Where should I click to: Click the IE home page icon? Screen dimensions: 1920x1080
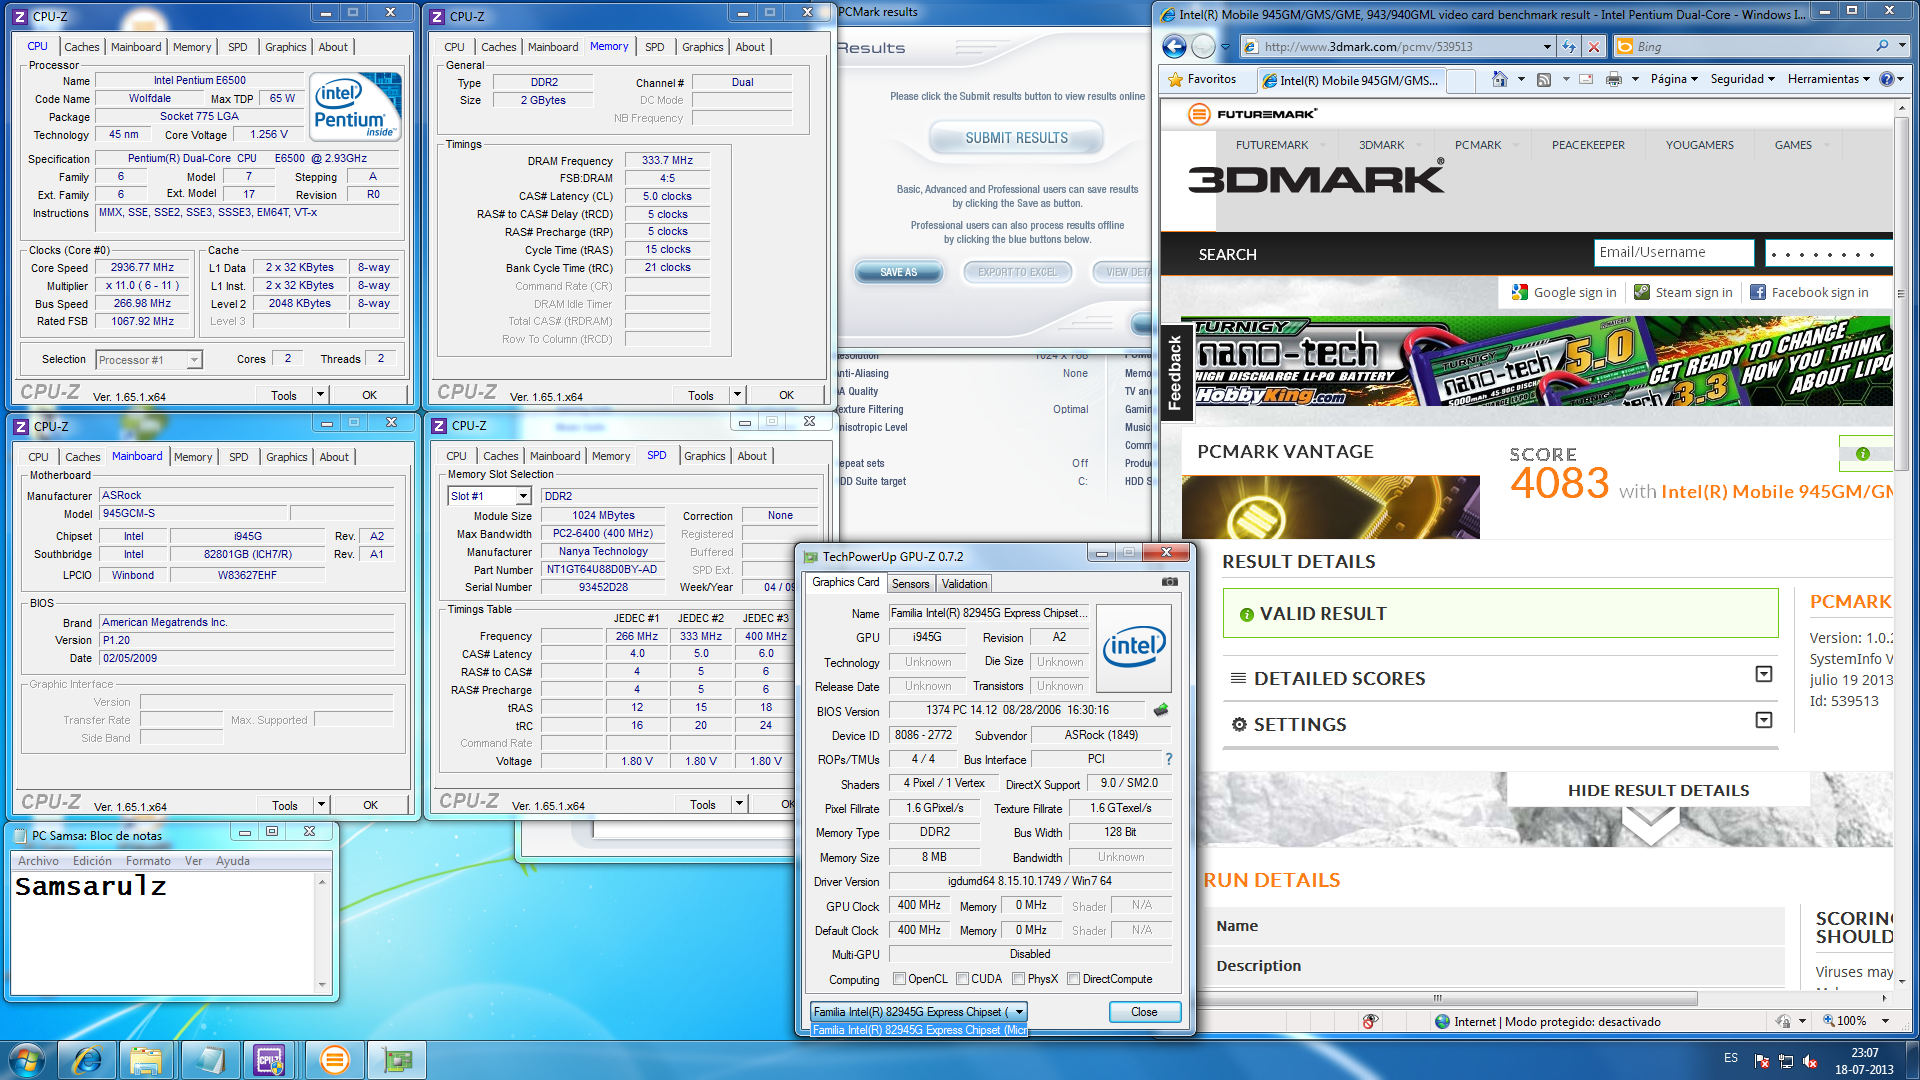pyautogui.click(x=1499, y=79)
